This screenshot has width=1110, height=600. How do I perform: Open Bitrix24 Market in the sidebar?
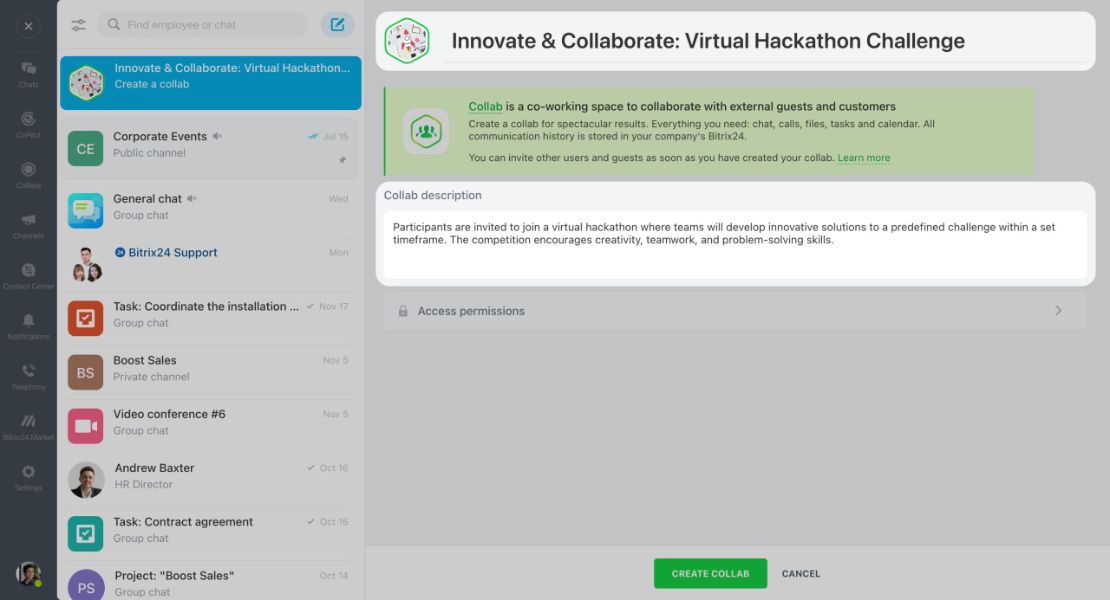tap(28, 427)
